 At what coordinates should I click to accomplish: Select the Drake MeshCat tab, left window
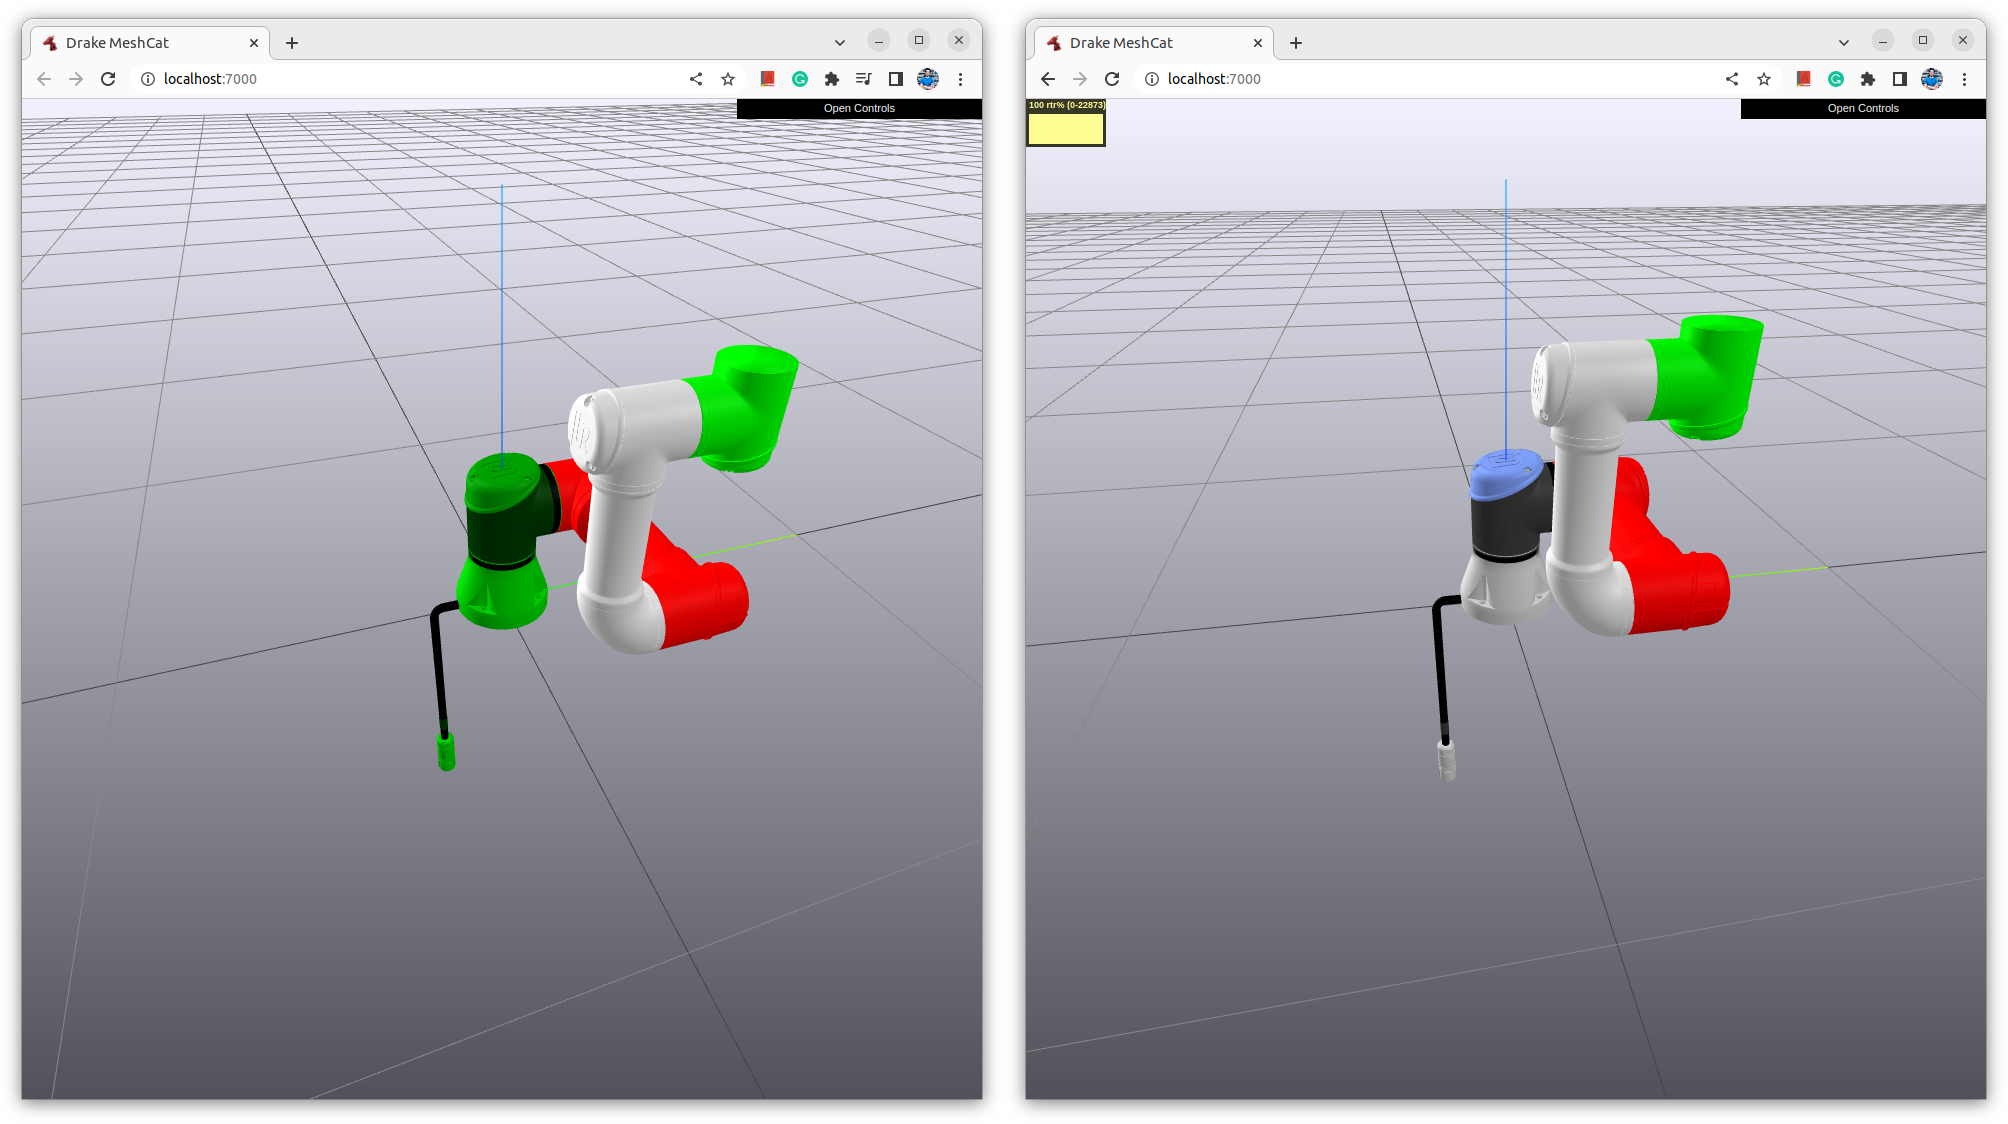(140, 42)
